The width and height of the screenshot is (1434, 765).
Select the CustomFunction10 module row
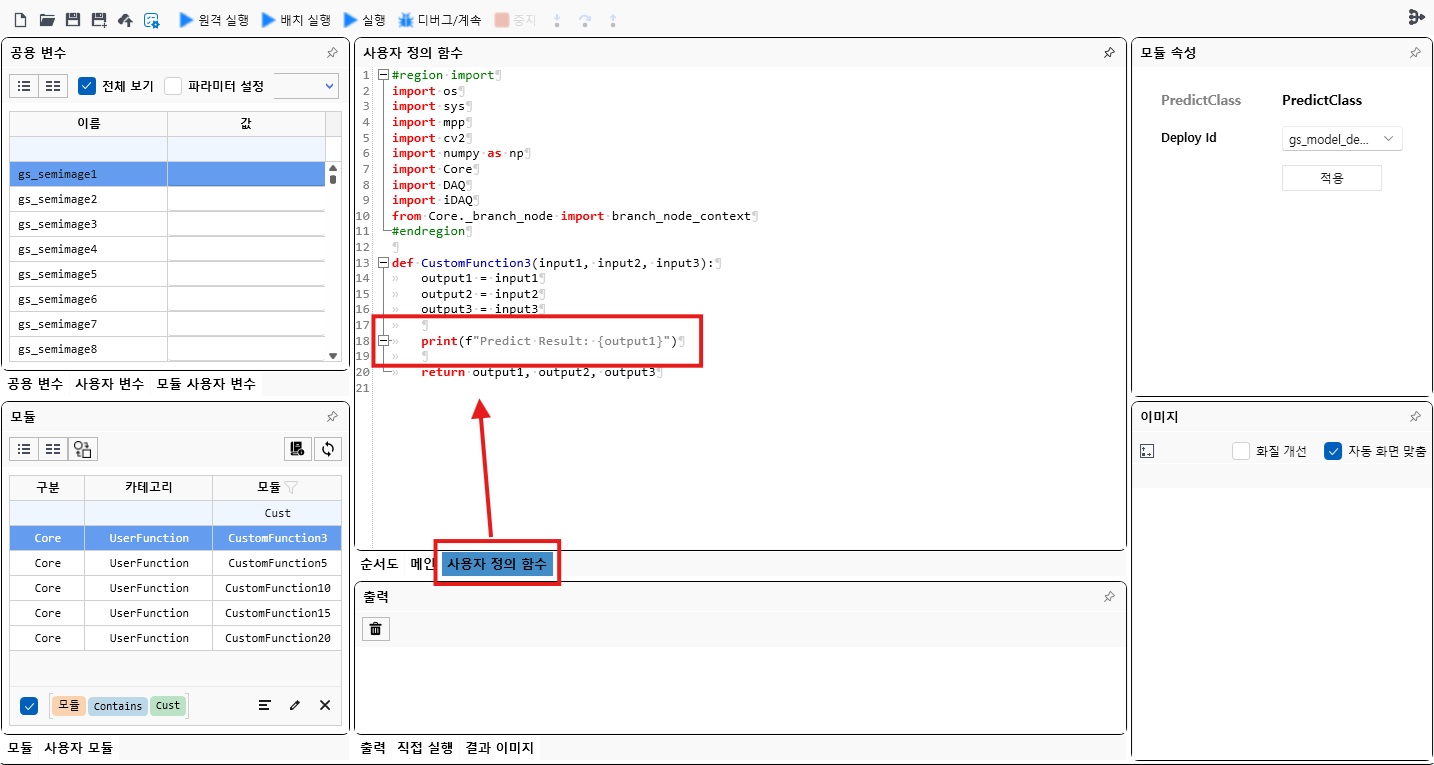coord(277,588)
